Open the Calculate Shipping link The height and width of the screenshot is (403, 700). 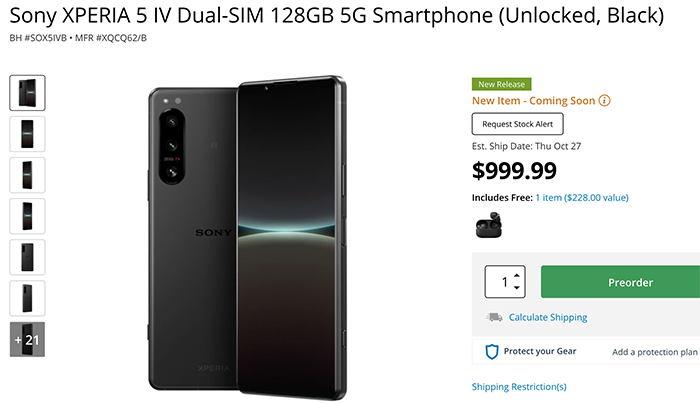click(548, 317)
